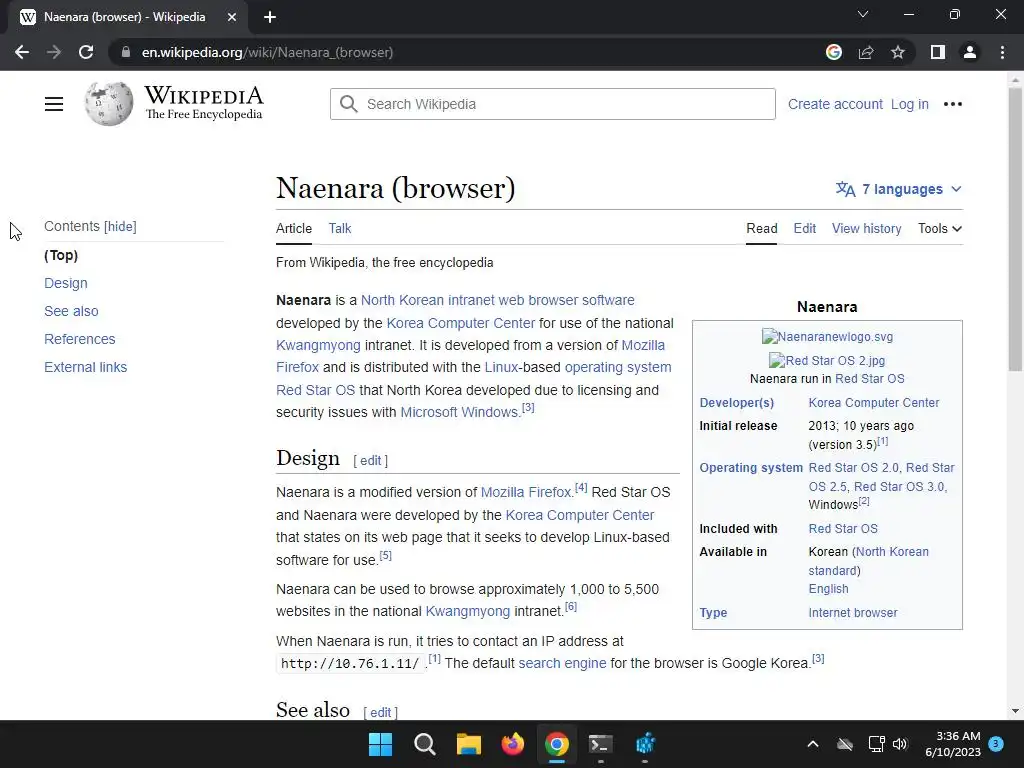Image resolution: width=1024 pixels, height=768 pixels.
Task: Click the Wikipedia globe logo
Action: click(108, 104)
